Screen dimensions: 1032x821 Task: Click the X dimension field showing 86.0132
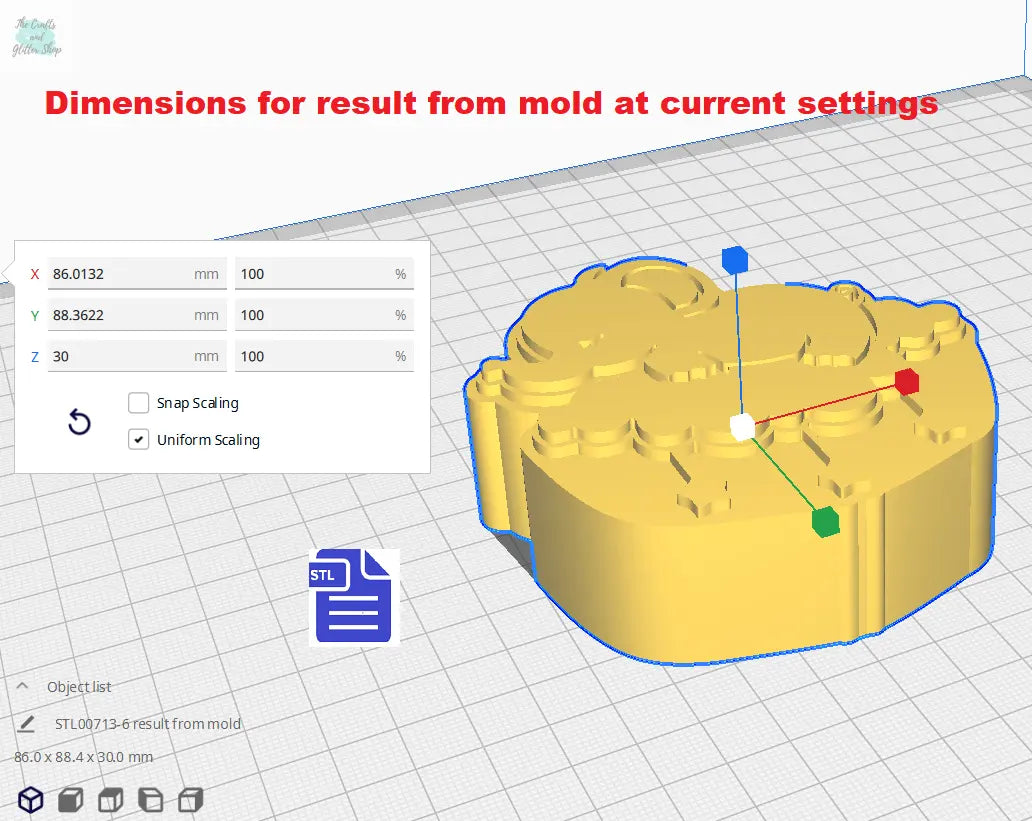click(120, 273)
